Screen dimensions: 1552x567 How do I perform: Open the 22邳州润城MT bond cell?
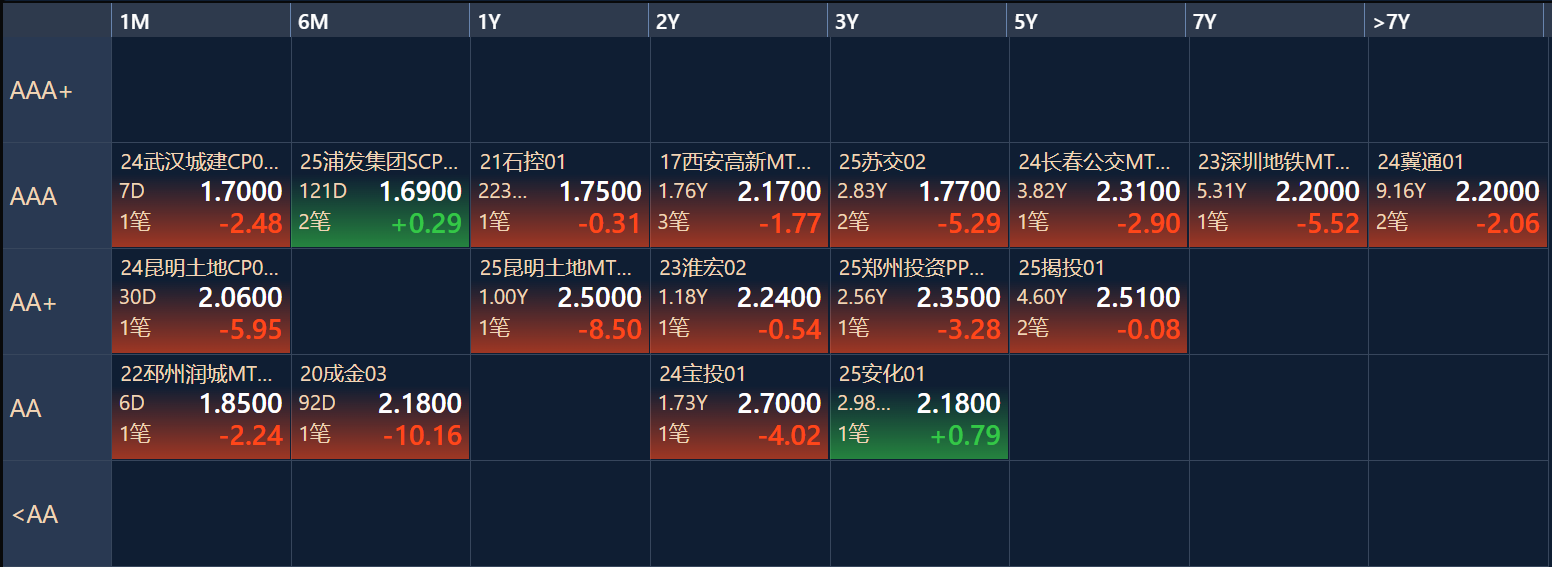(200, 407)
